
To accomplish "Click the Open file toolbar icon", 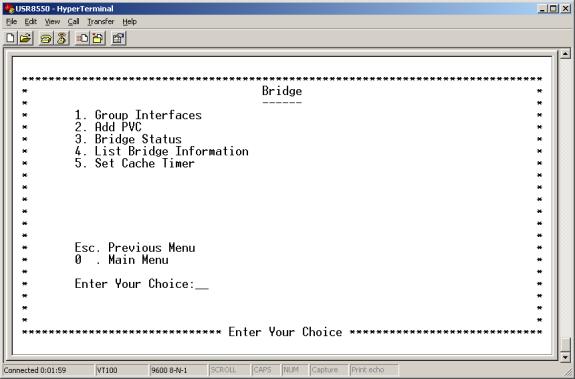I will [25, 38].
